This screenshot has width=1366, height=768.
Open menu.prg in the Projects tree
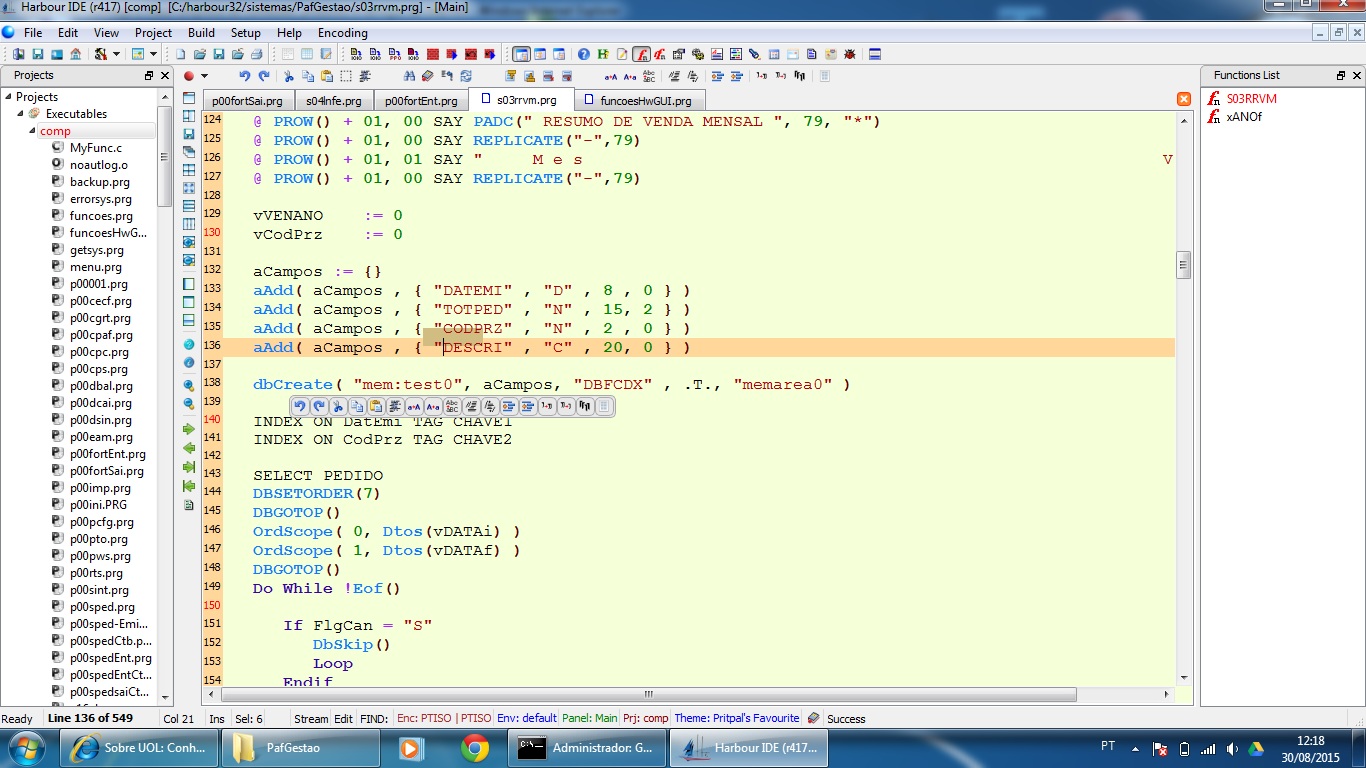96,267
